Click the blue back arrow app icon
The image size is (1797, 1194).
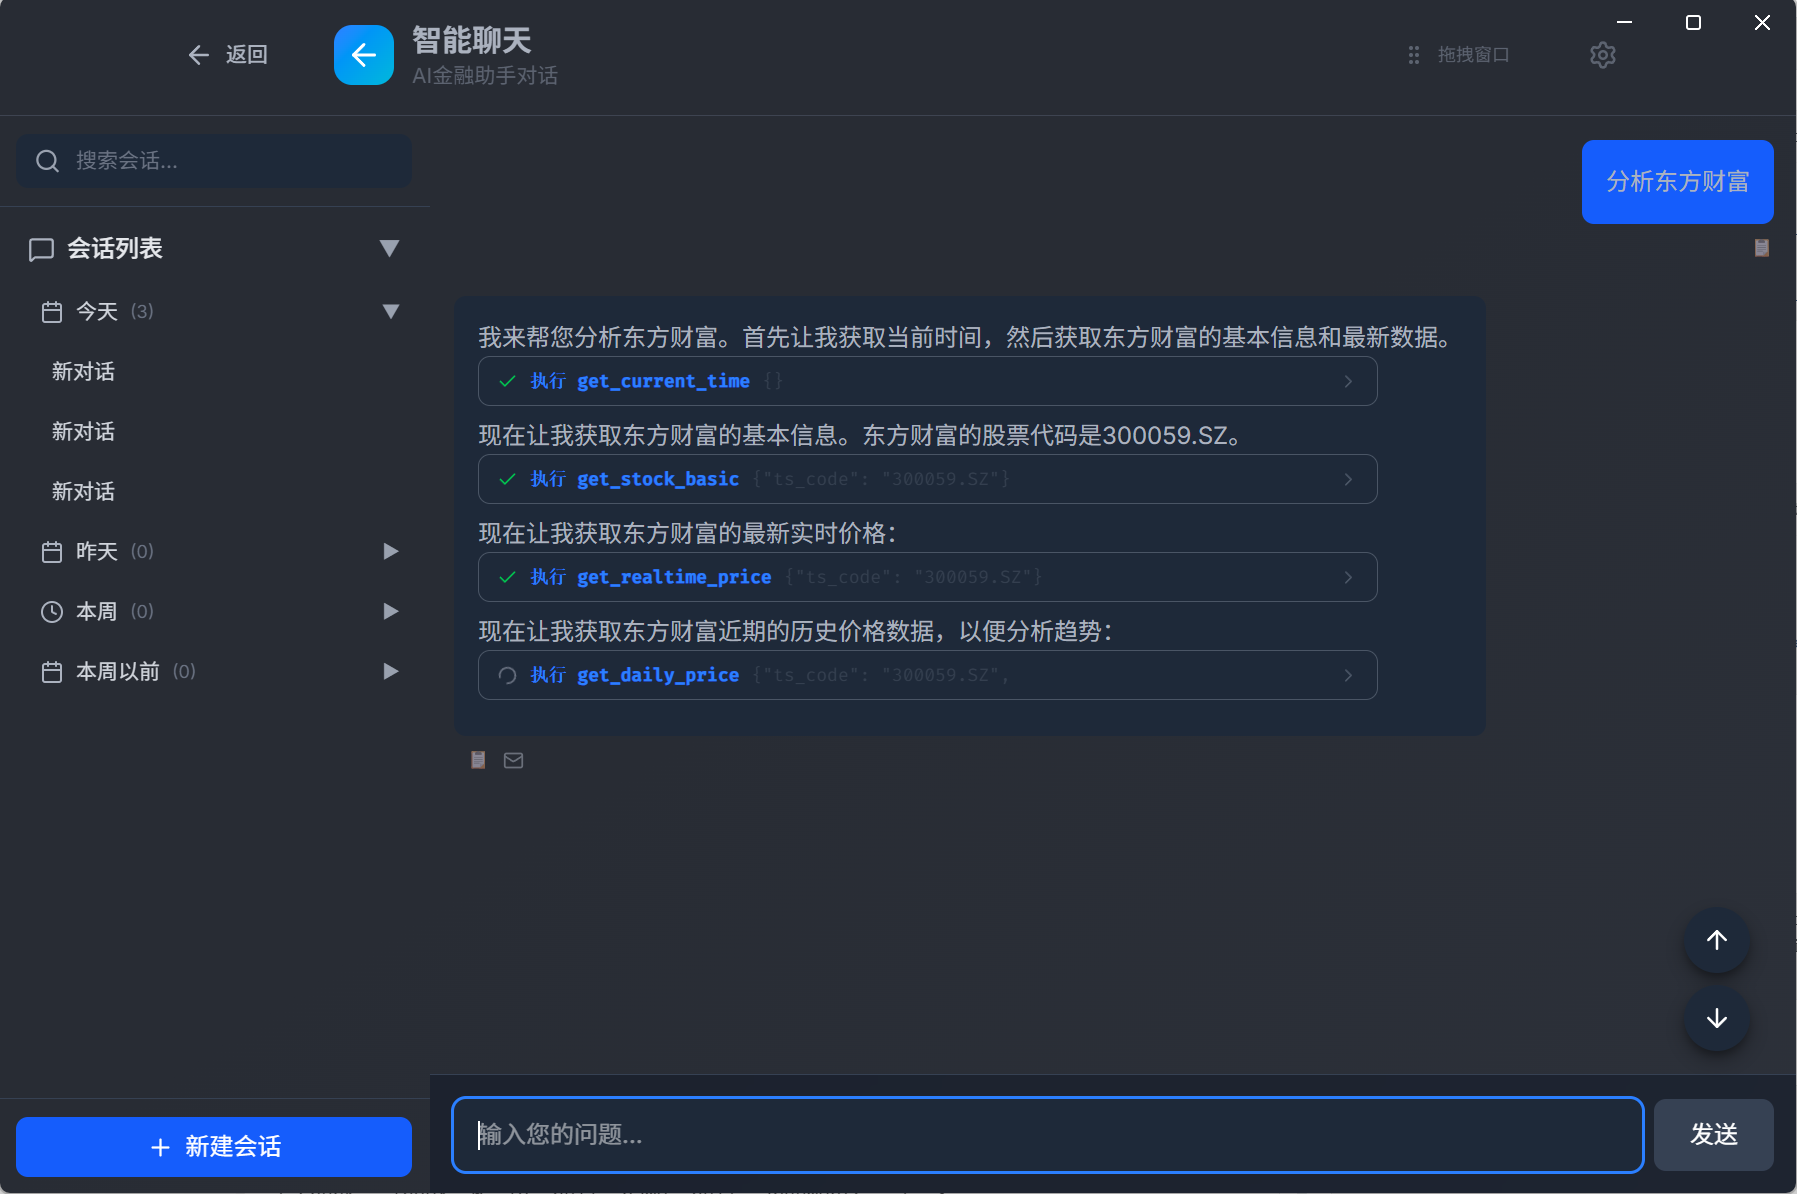click(x=363, y=55)
